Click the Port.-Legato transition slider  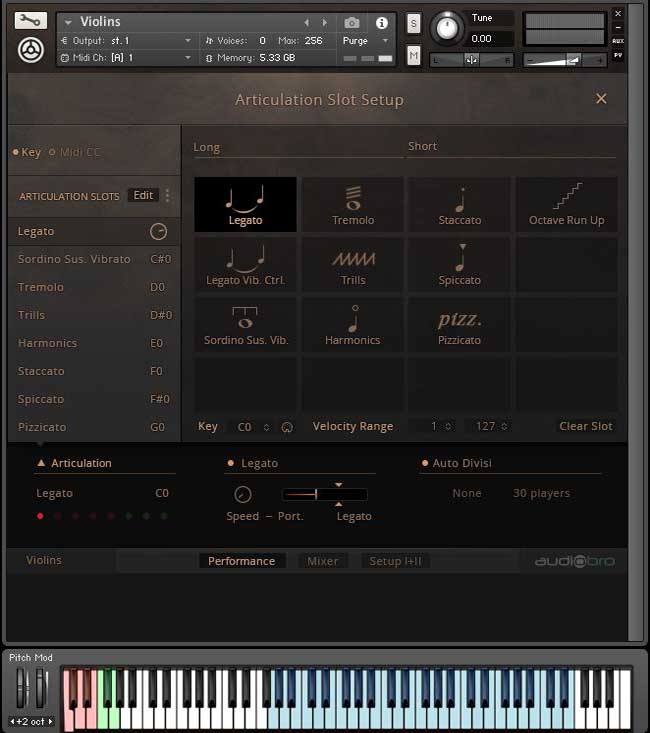pyautogui.click(x=325, y=494)
